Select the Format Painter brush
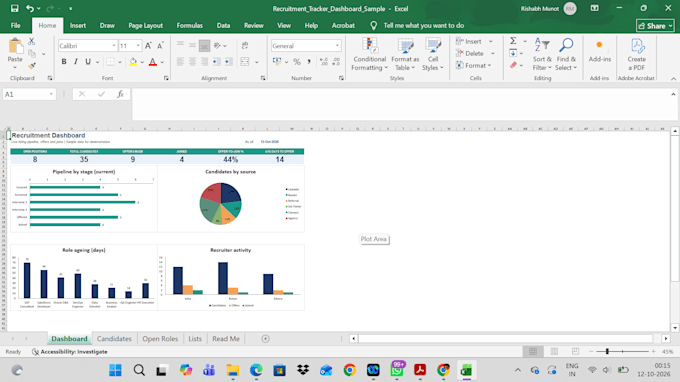Screen dimensions: 680x382 coord(32,65)
